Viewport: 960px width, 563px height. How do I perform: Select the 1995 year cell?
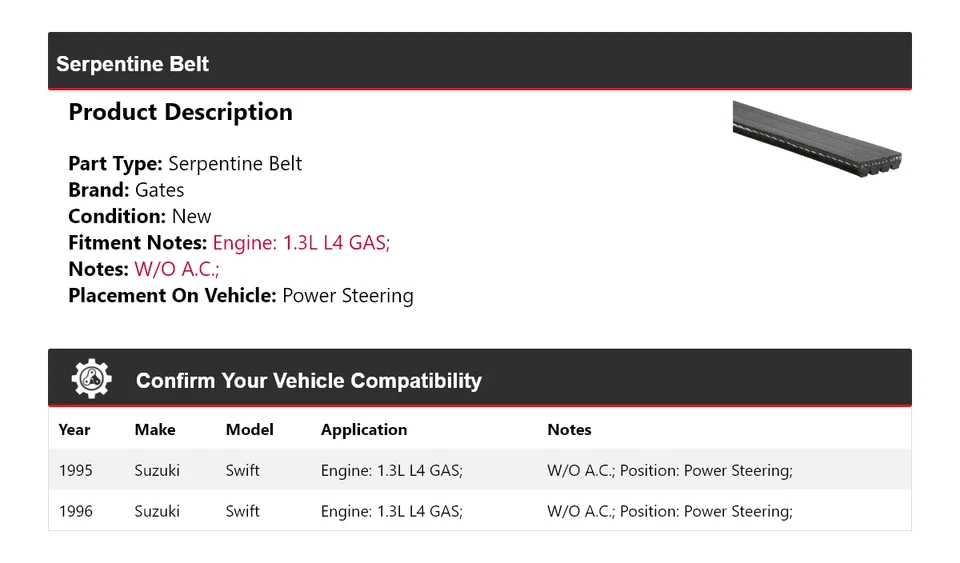(x=75, y=470)
